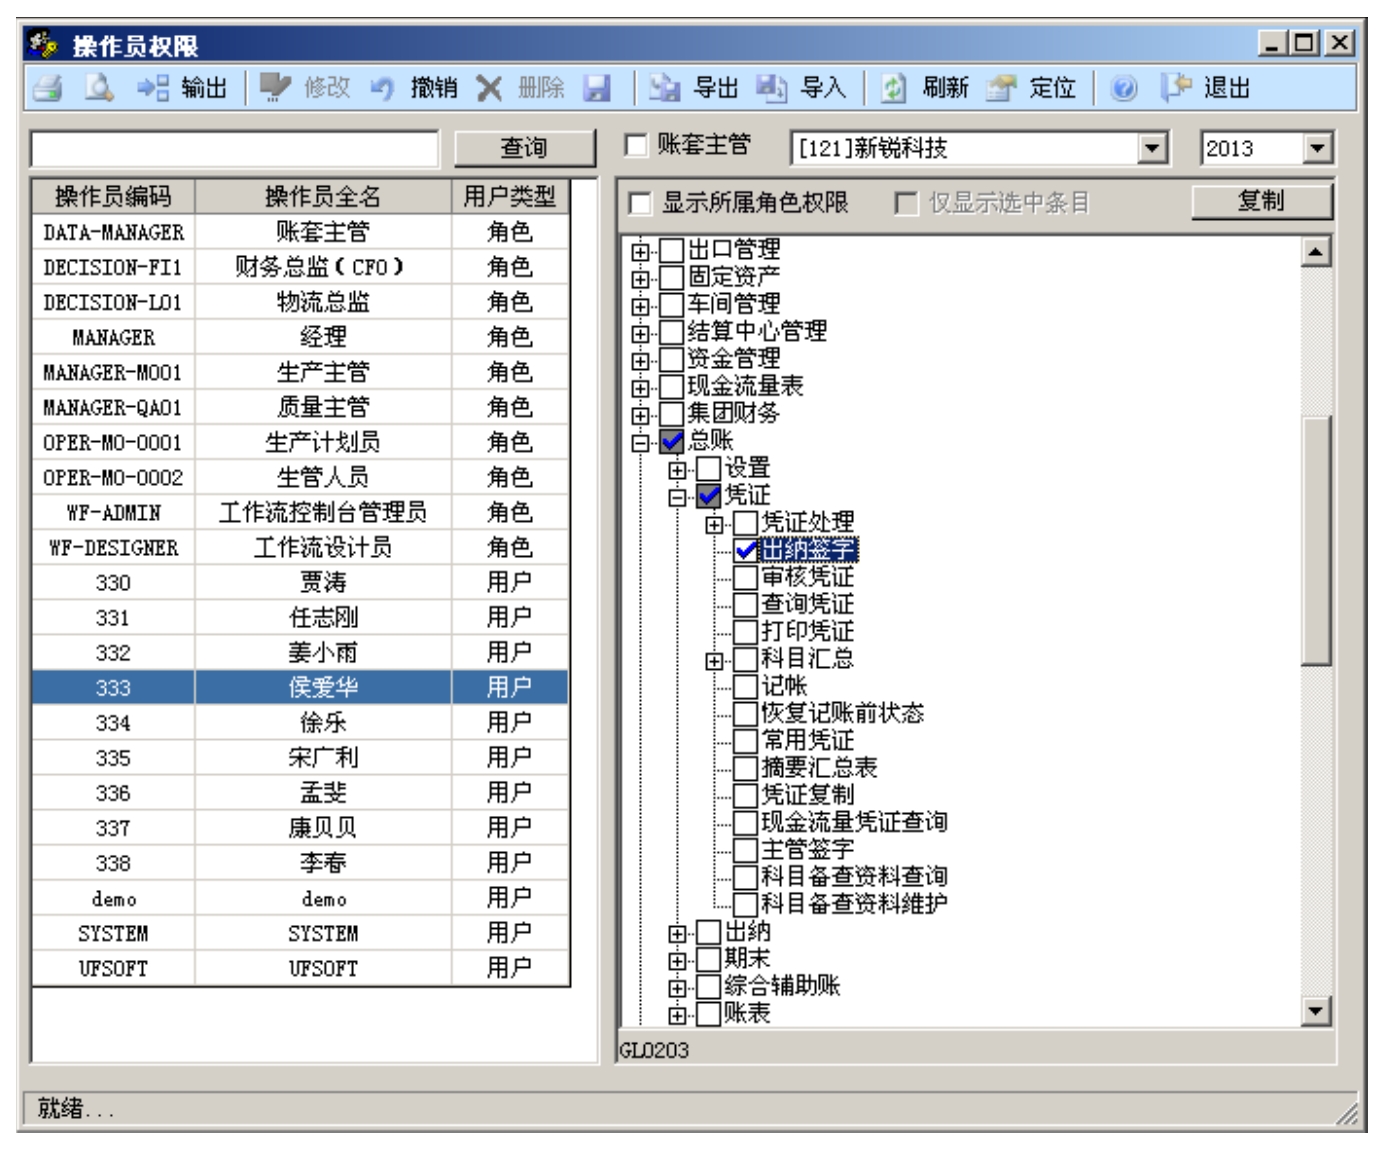1388x1149 pixels.
Task: Open help with blue question icon
Action: point(1123,89)
